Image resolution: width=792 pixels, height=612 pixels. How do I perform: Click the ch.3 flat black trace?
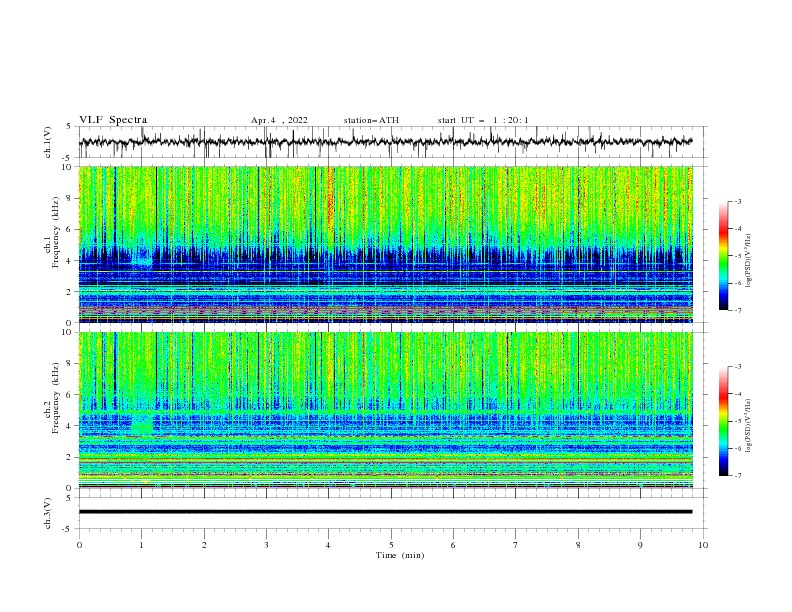(386, 512)
